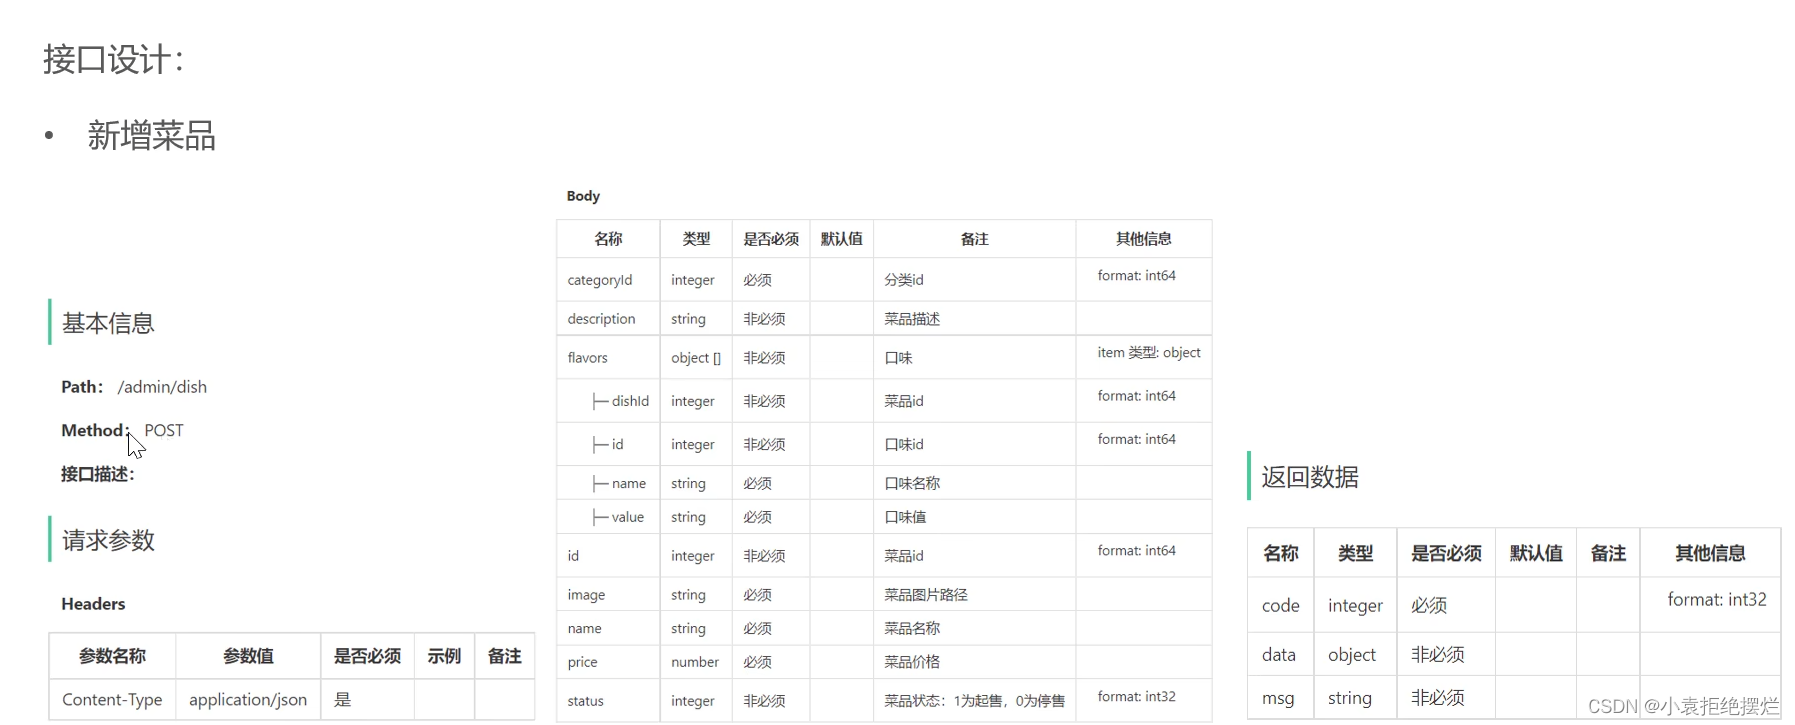Select the 'object' type in the data row
This screenshot has height=725, width=1795.
(x=1352, y=655)
